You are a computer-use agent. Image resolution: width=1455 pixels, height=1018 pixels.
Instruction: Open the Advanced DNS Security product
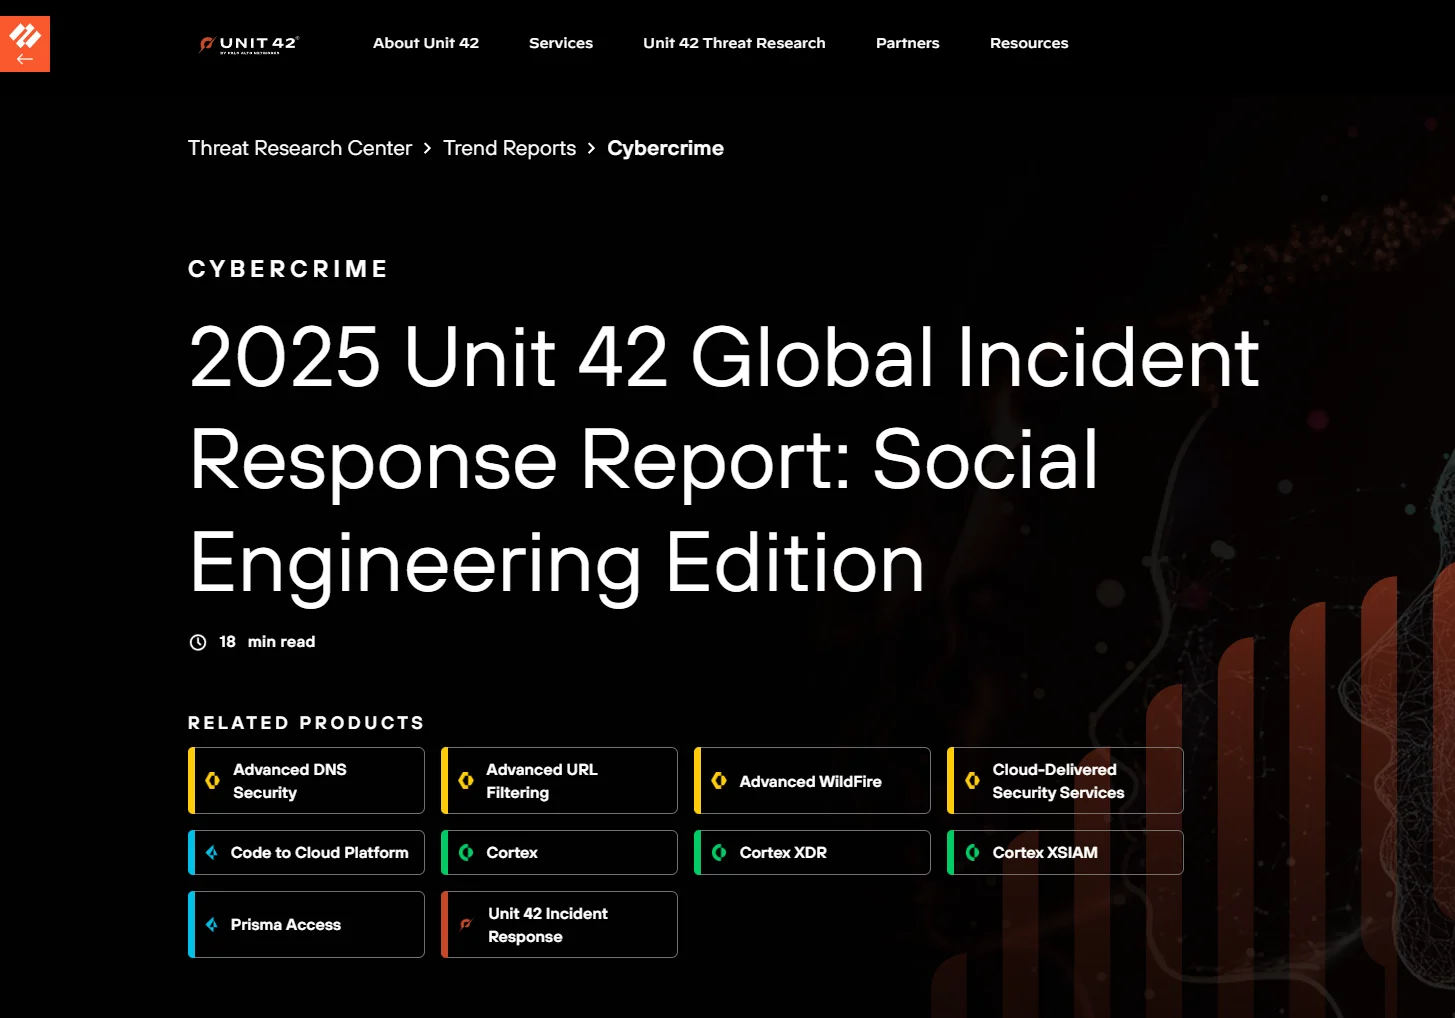click(306, 781)
